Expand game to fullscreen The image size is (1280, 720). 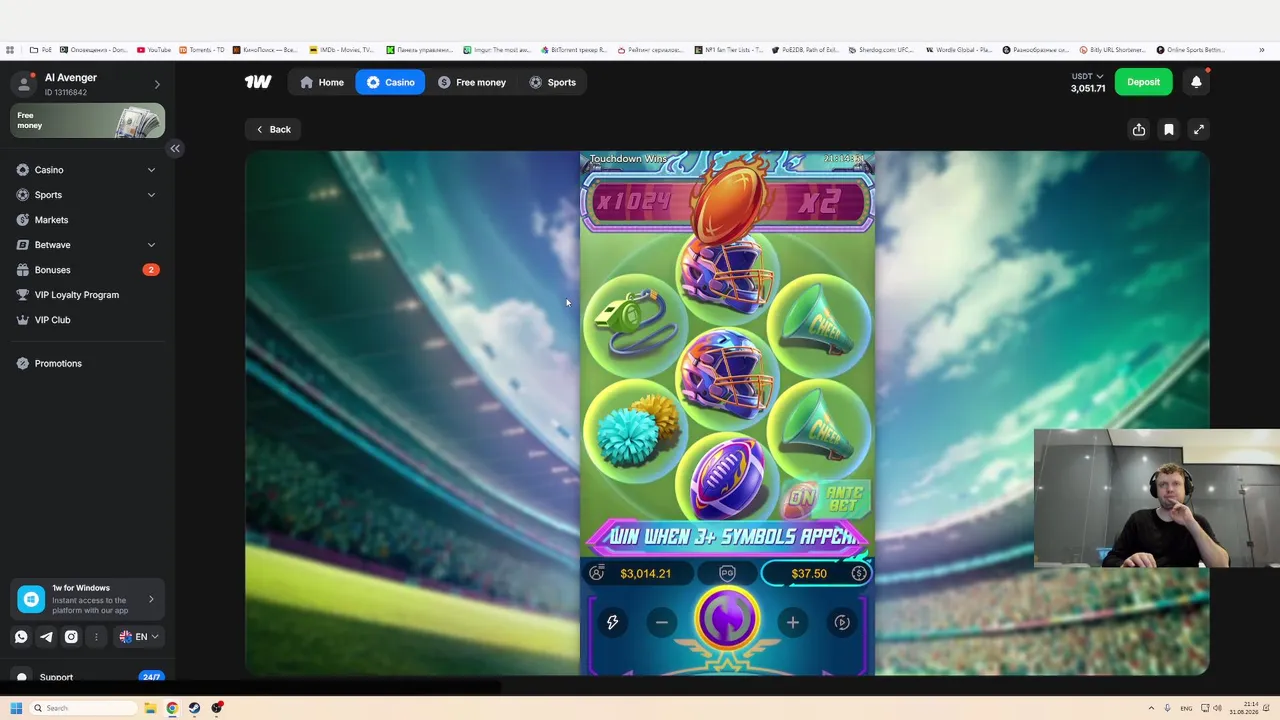pyautogui.click(x=1199, y=129)
